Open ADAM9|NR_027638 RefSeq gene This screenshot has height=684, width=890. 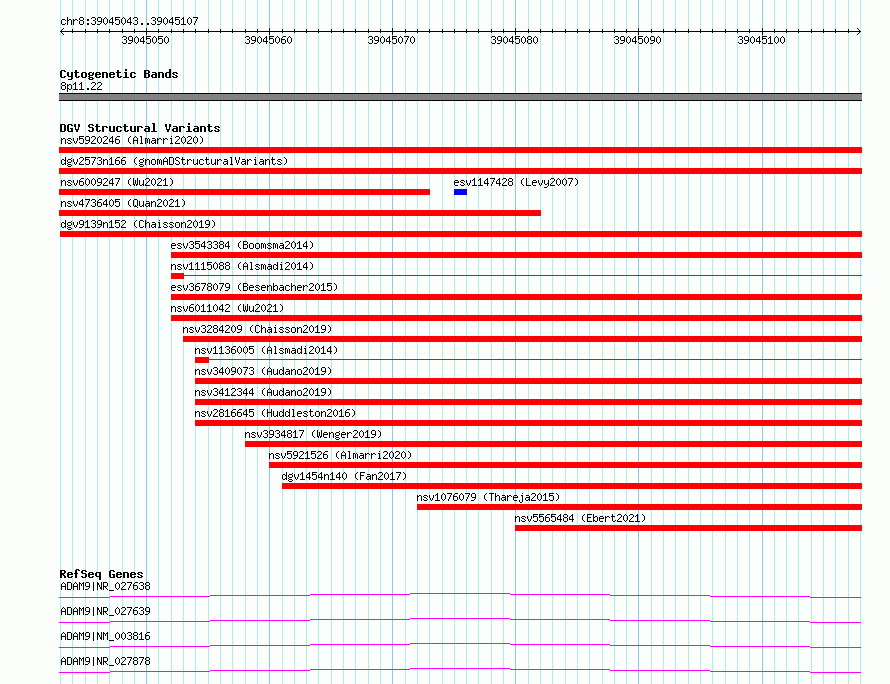105,586
